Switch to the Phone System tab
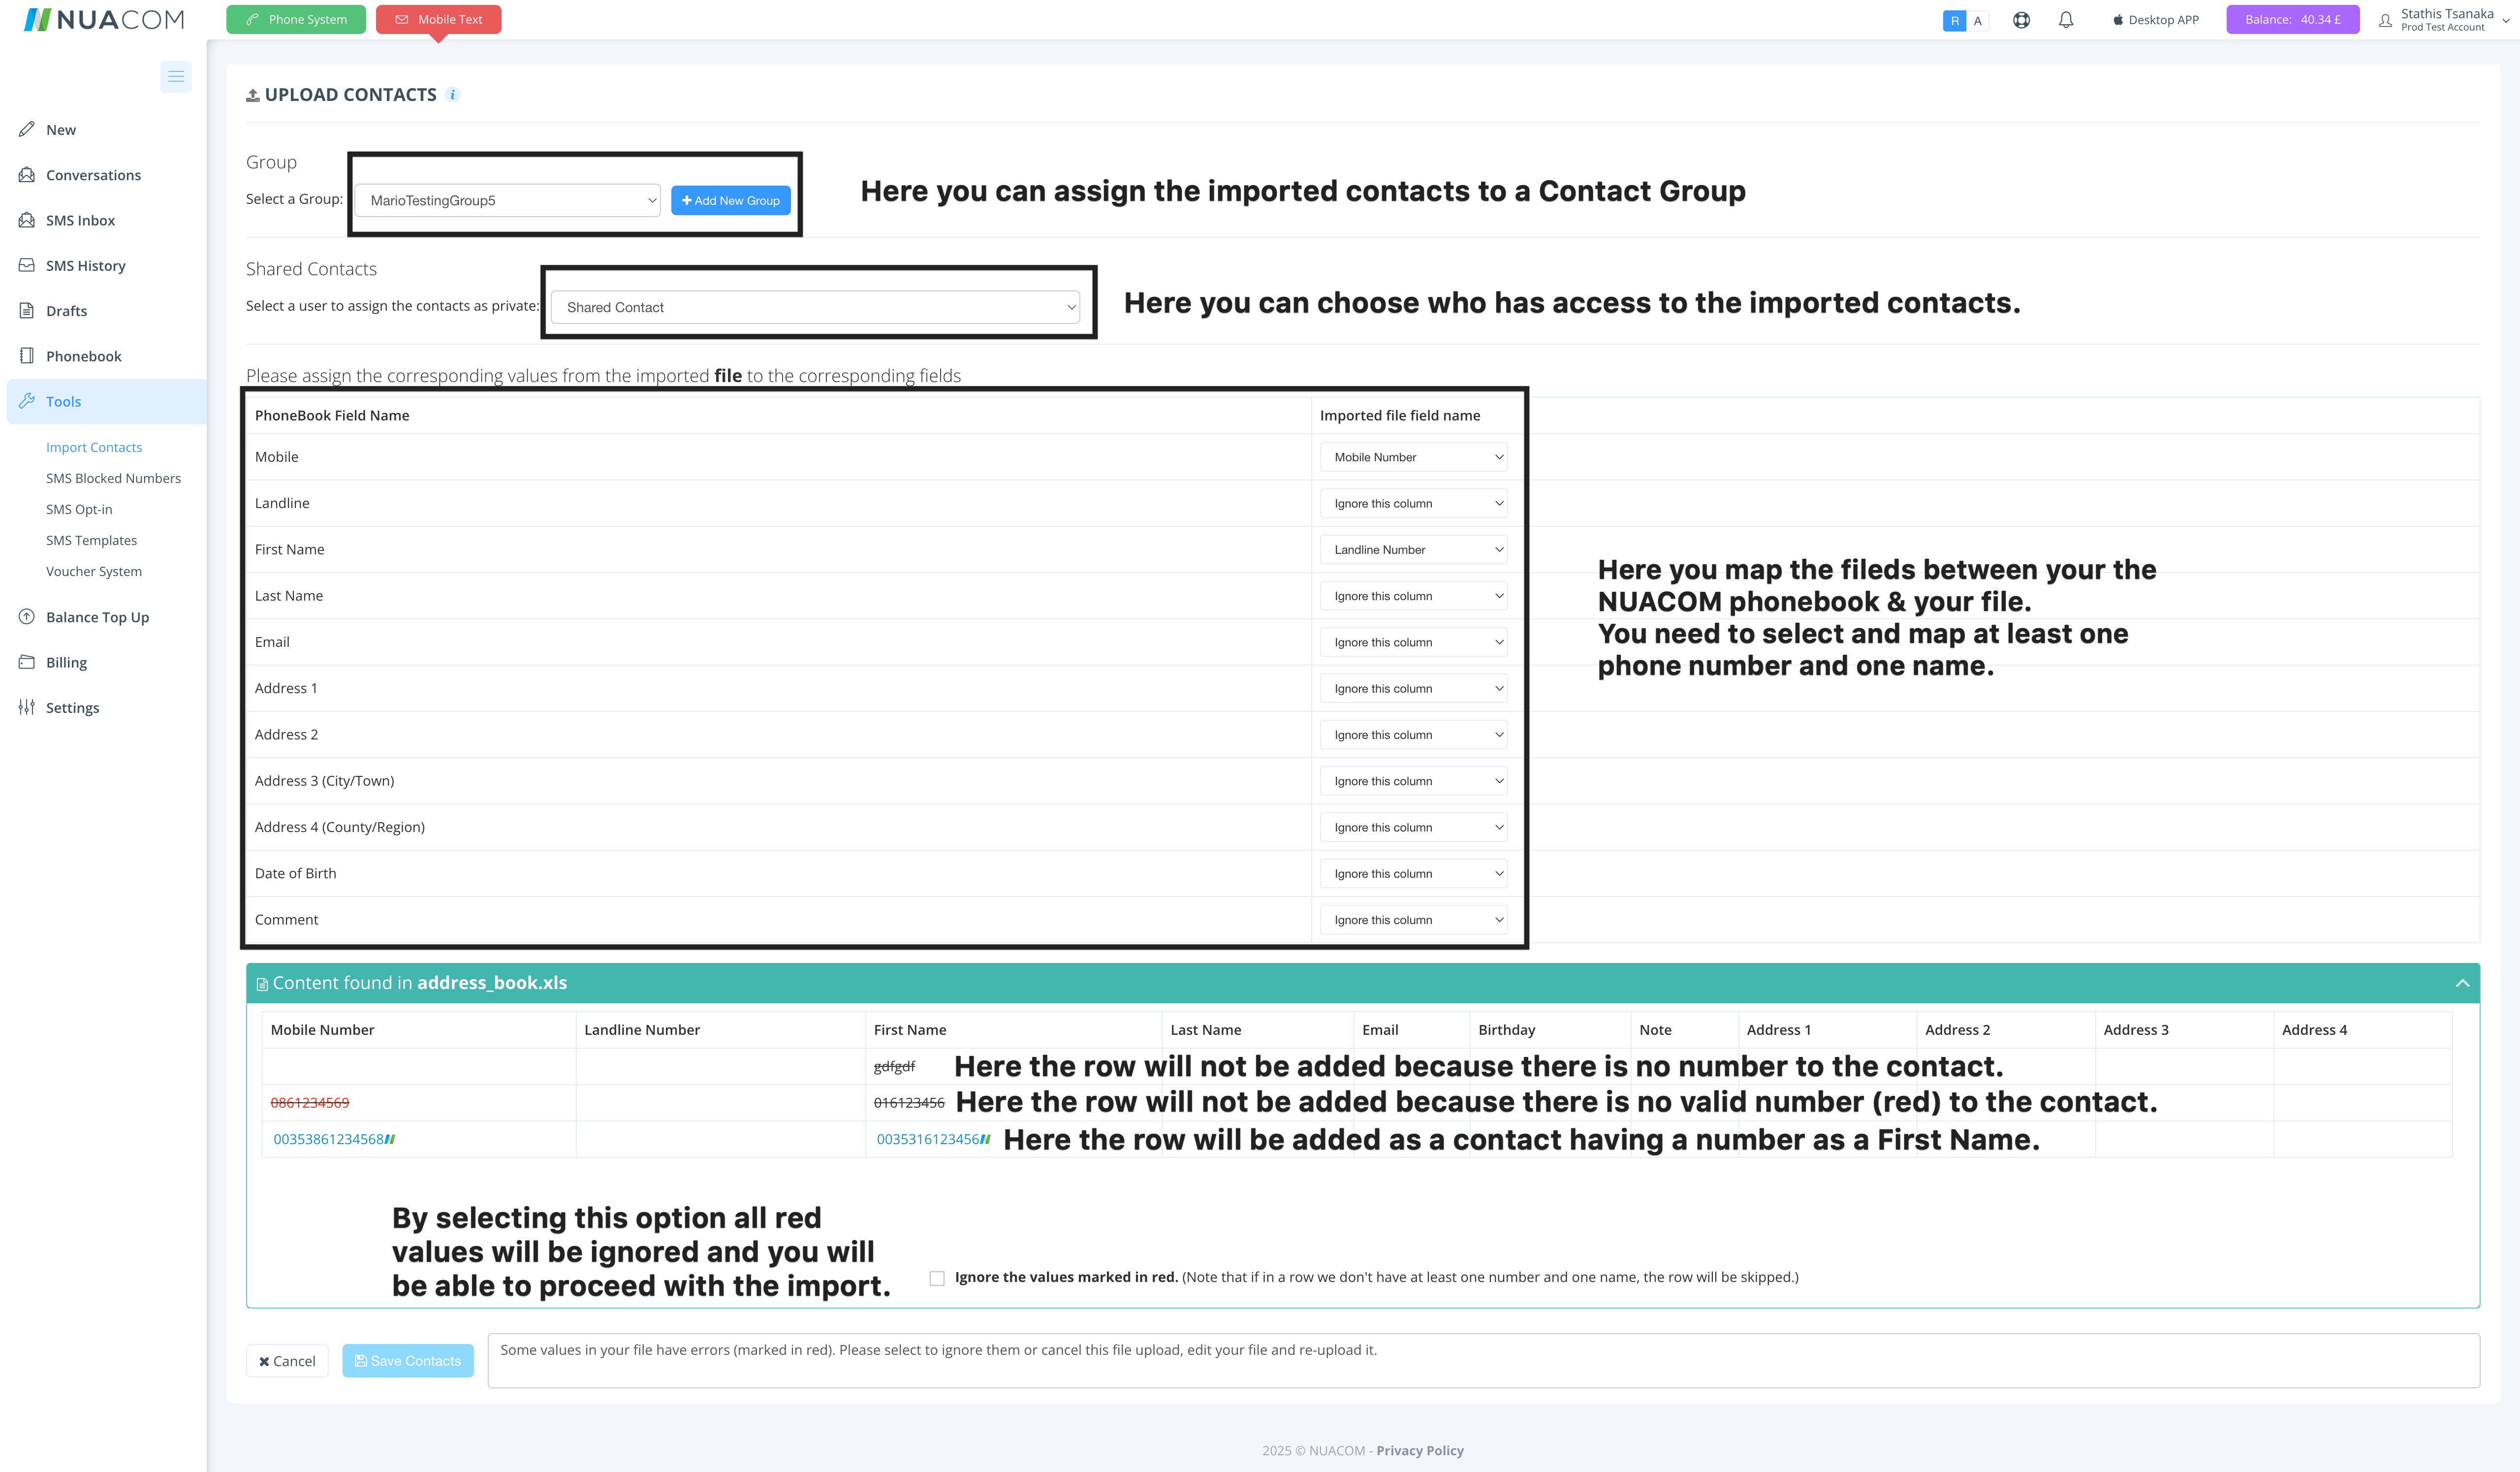 296,20
